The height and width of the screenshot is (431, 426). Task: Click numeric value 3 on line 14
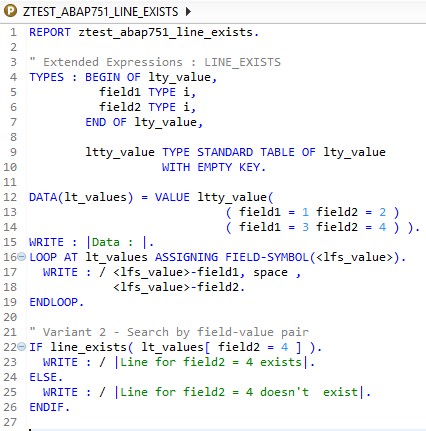pyautogui.click(x=305, y=227)
